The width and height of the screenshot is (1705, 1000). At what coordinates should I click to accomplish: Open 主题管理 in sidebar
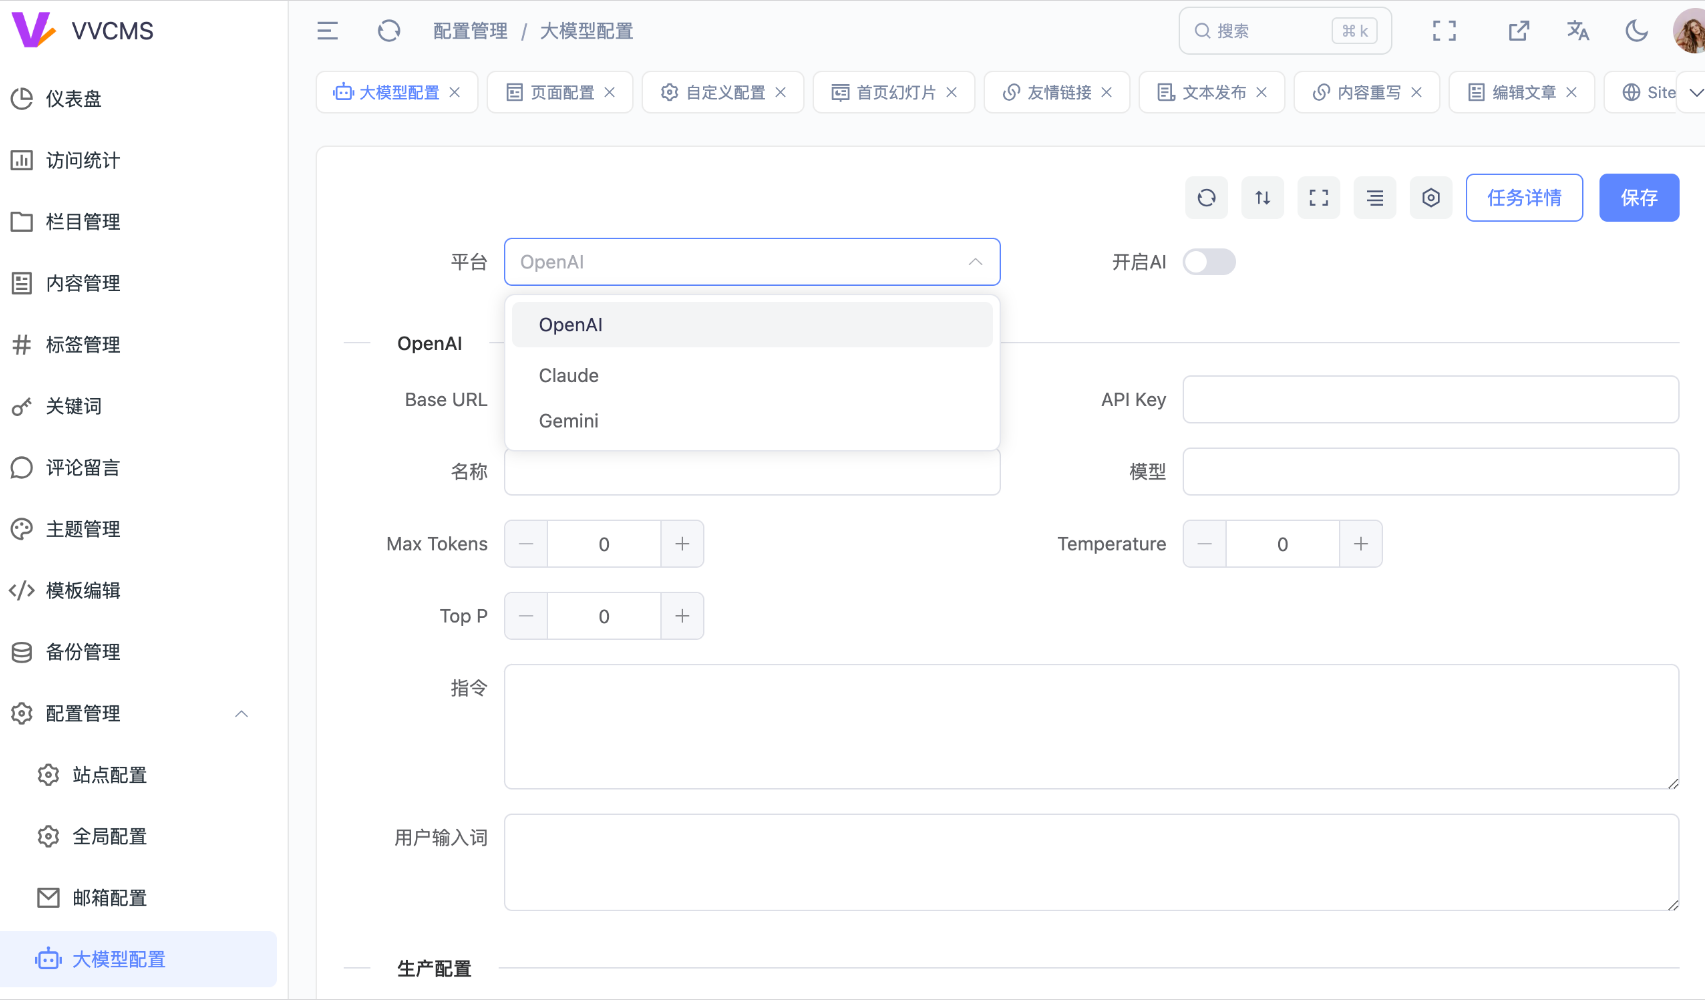click(x=138, y=529)
